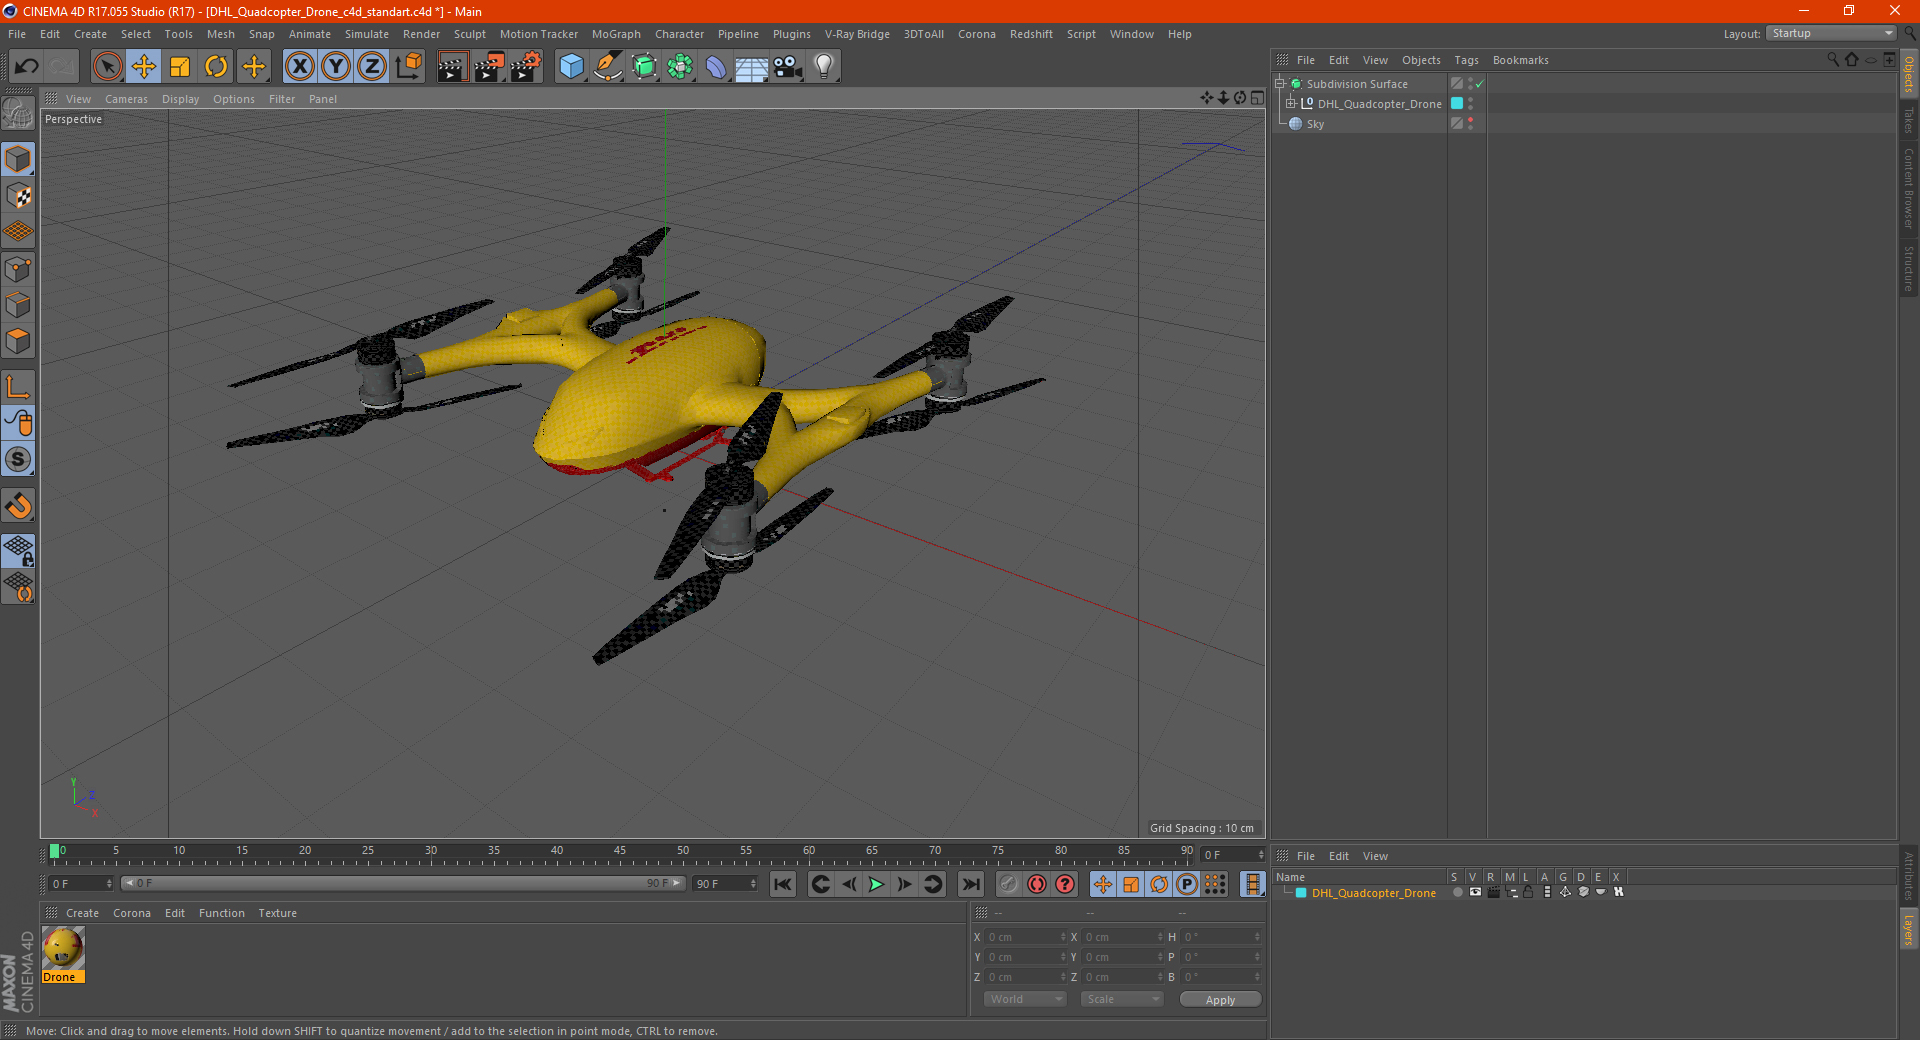
Task: Open the World coordinate dropdown
Action: [x=1025, y=999]
